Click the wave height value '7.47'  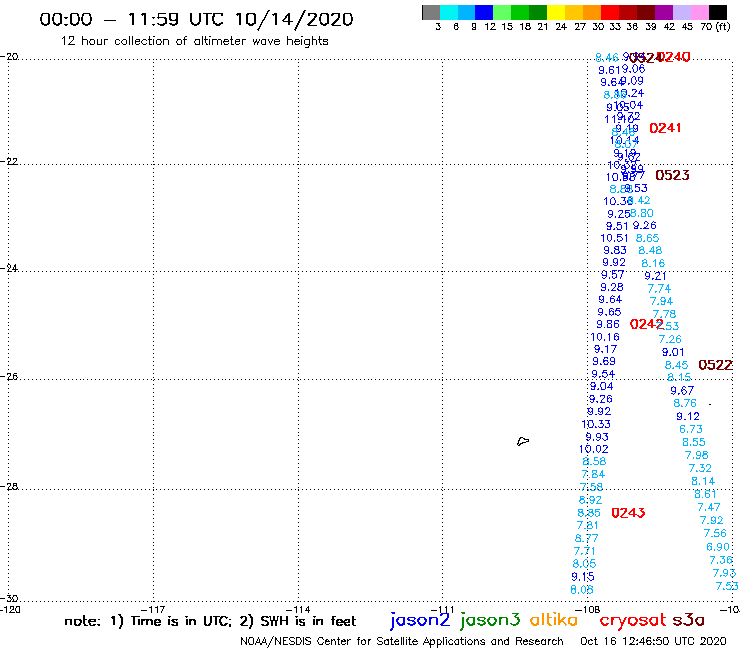[709, 507]
